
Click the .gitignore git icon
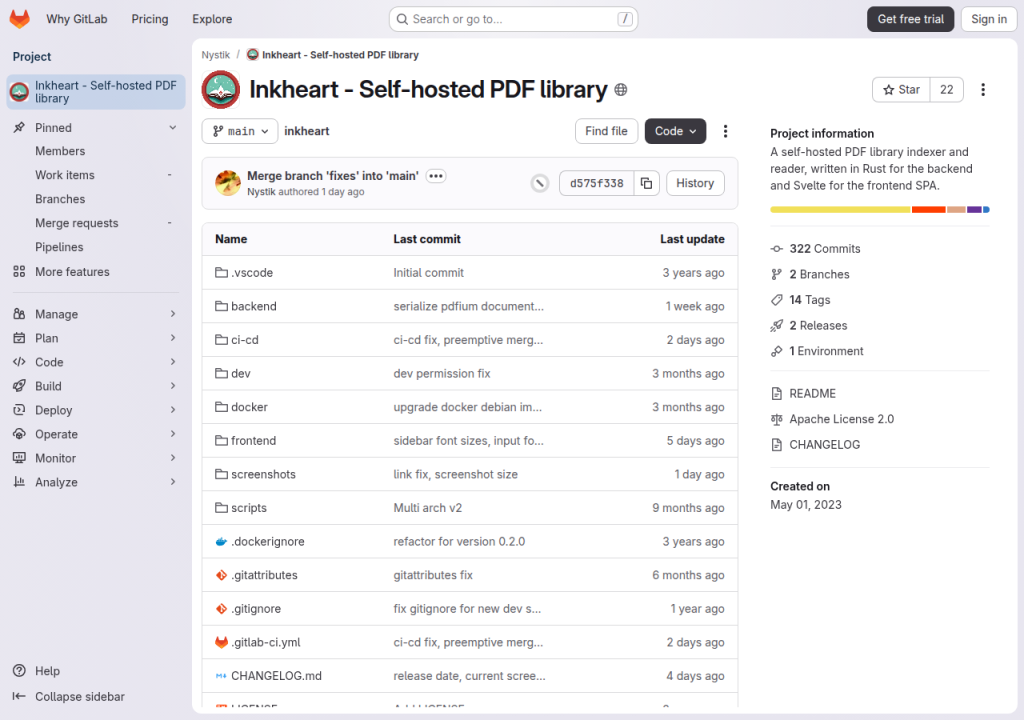[x=221, y=609]
